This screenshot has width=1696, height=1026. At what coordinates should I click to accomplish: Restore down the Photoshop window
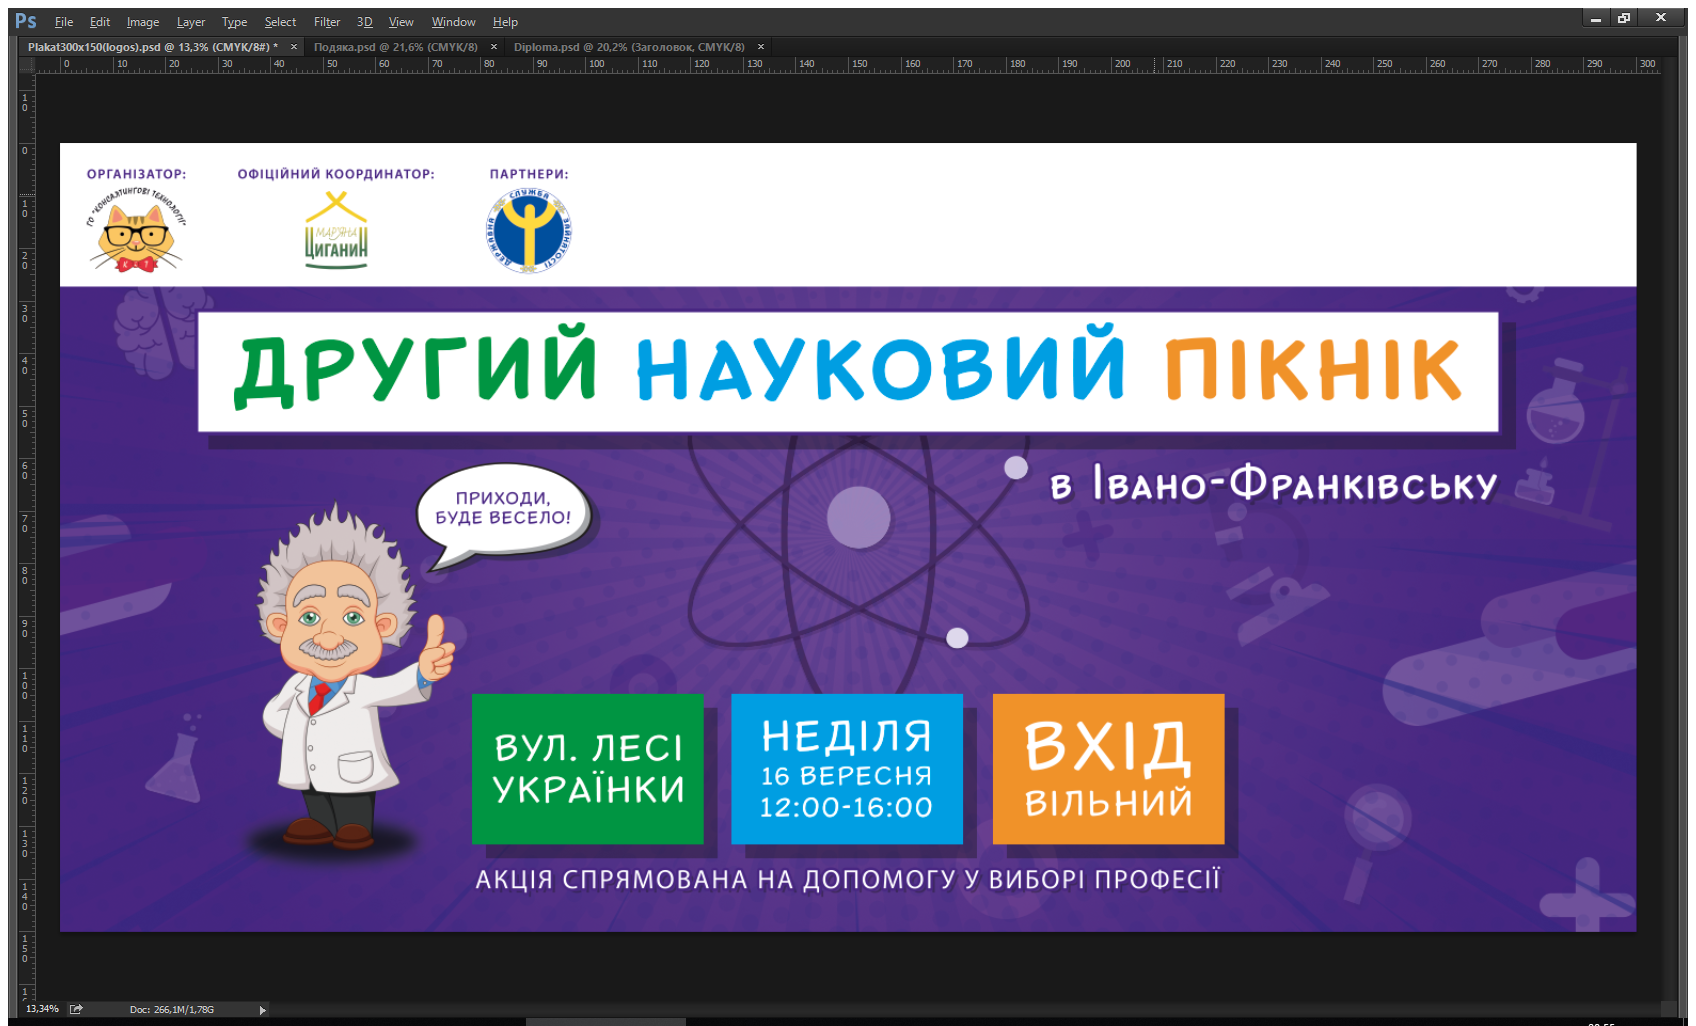tap(1624, 18)
